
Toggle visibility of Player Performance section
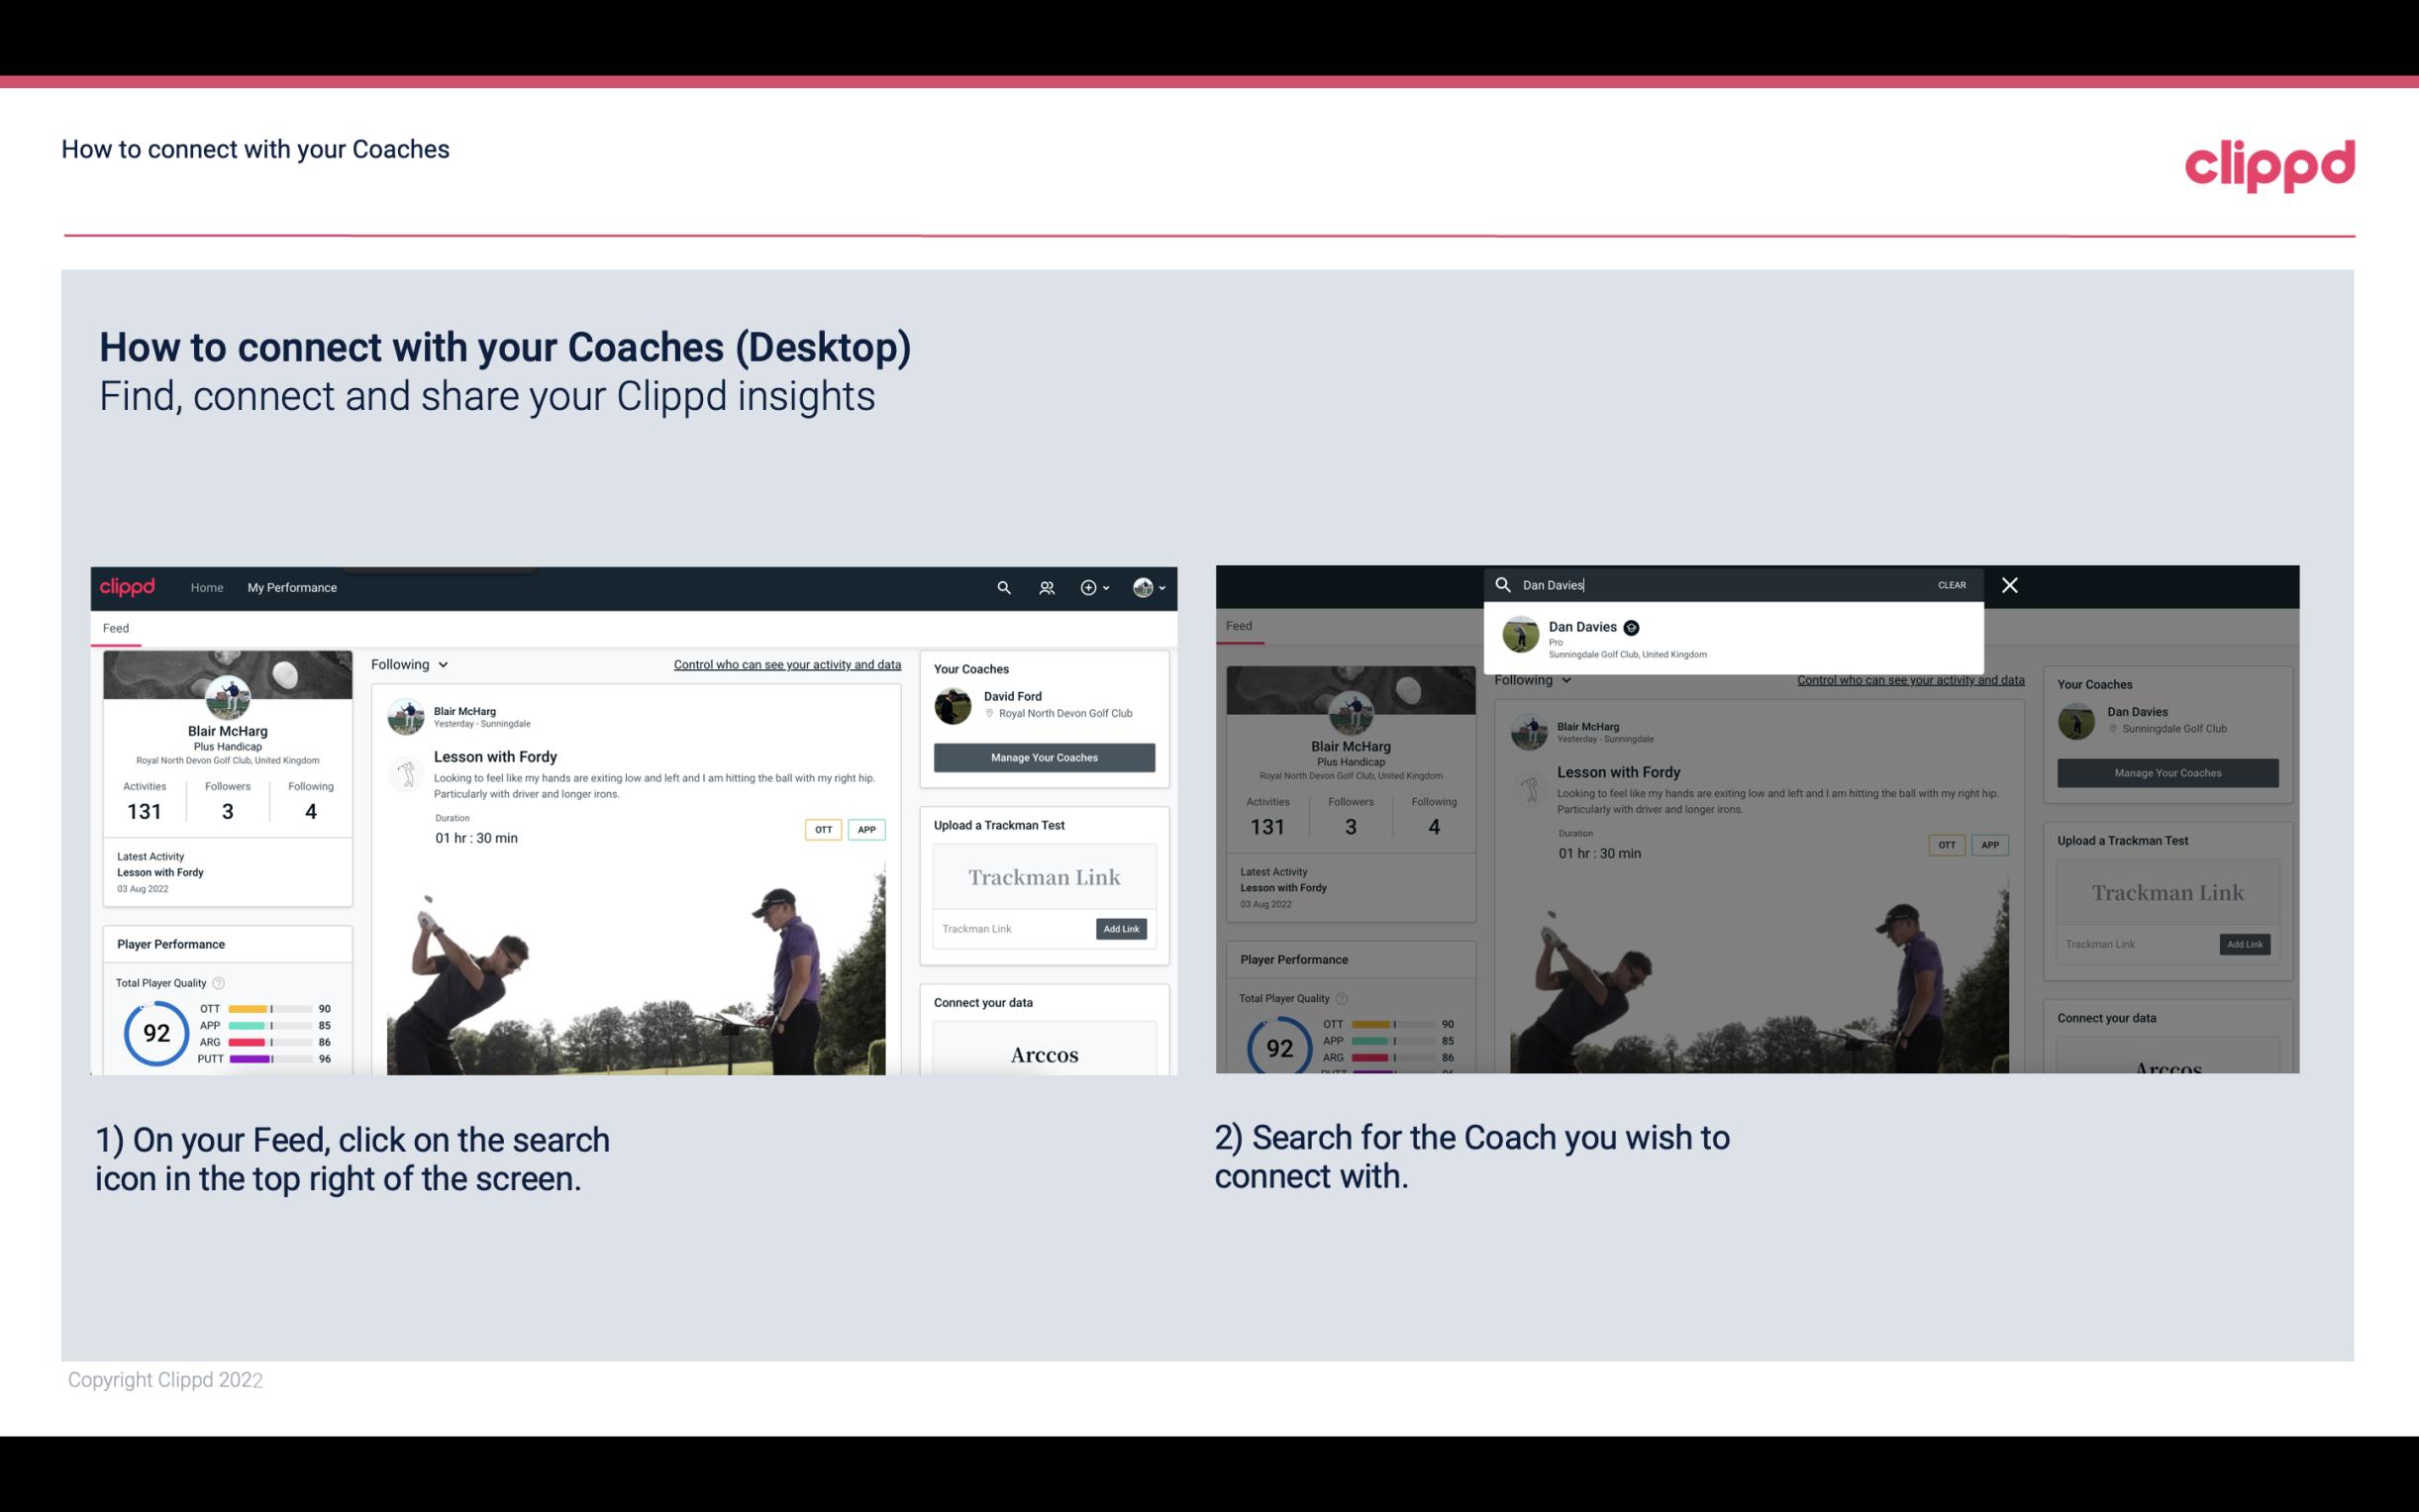tap(170, 943)
